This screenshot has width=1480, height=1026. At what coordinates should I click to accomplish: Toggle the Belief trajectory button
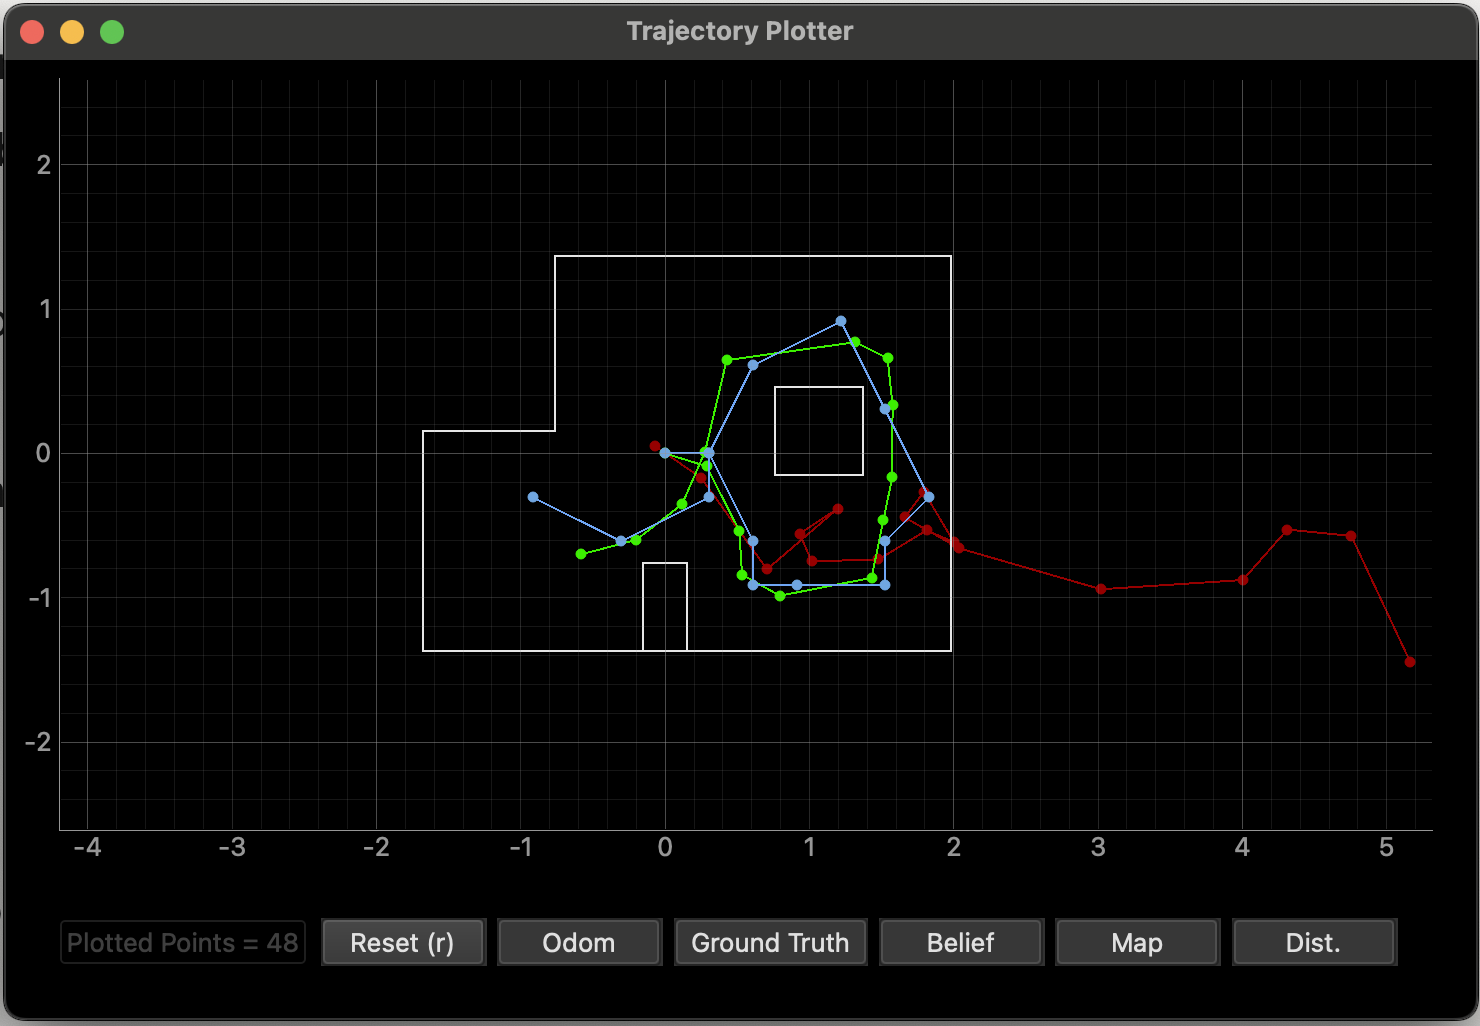[961, 942]
